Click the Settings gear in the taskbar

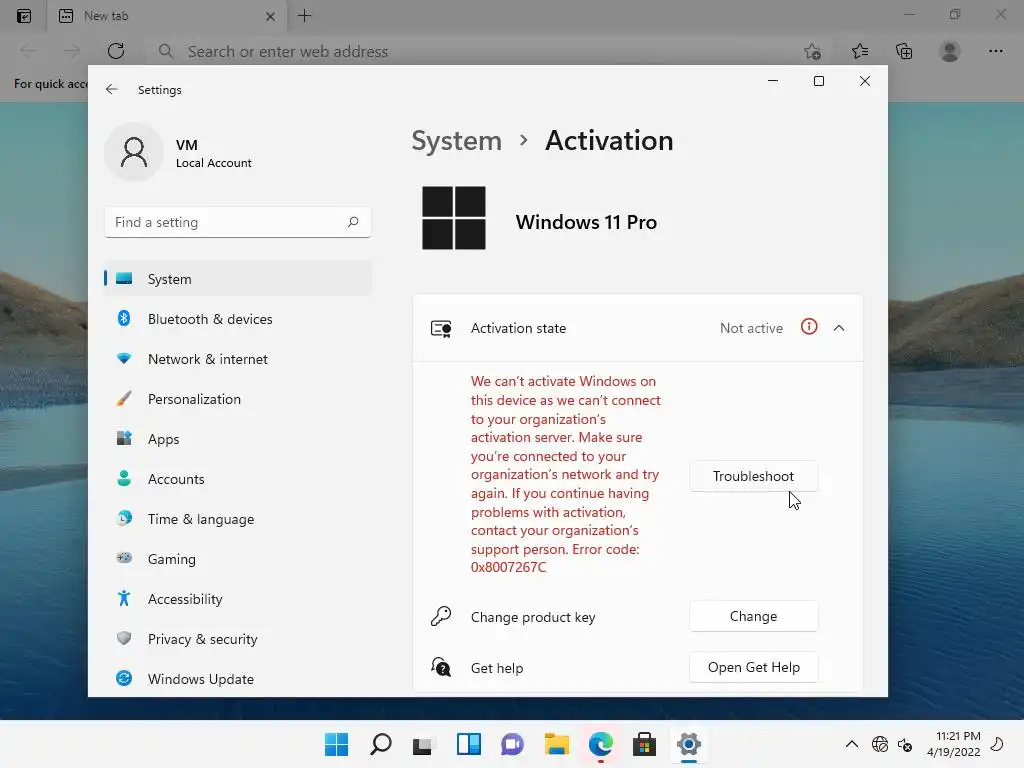pos(689,744)
